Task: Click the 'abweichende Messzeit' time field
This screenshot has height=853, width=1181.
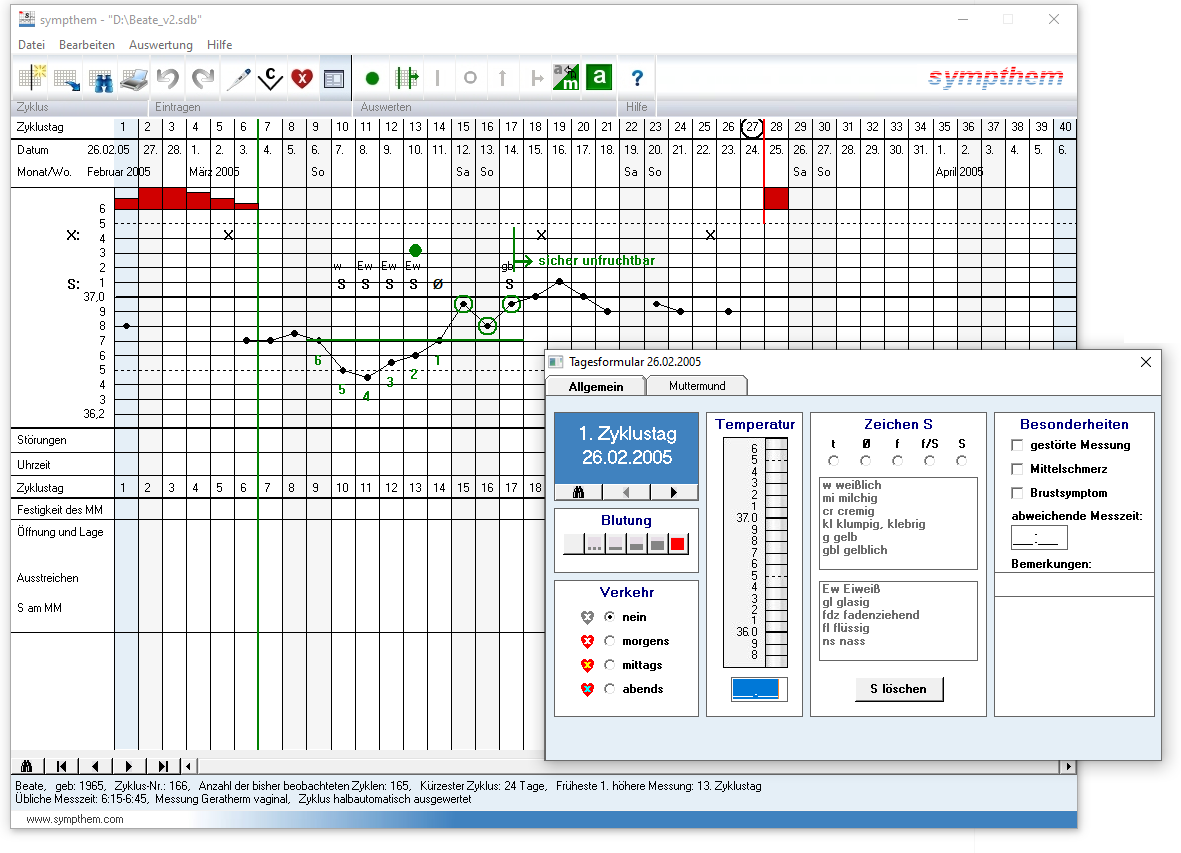Action: [x=1039, y=539]
